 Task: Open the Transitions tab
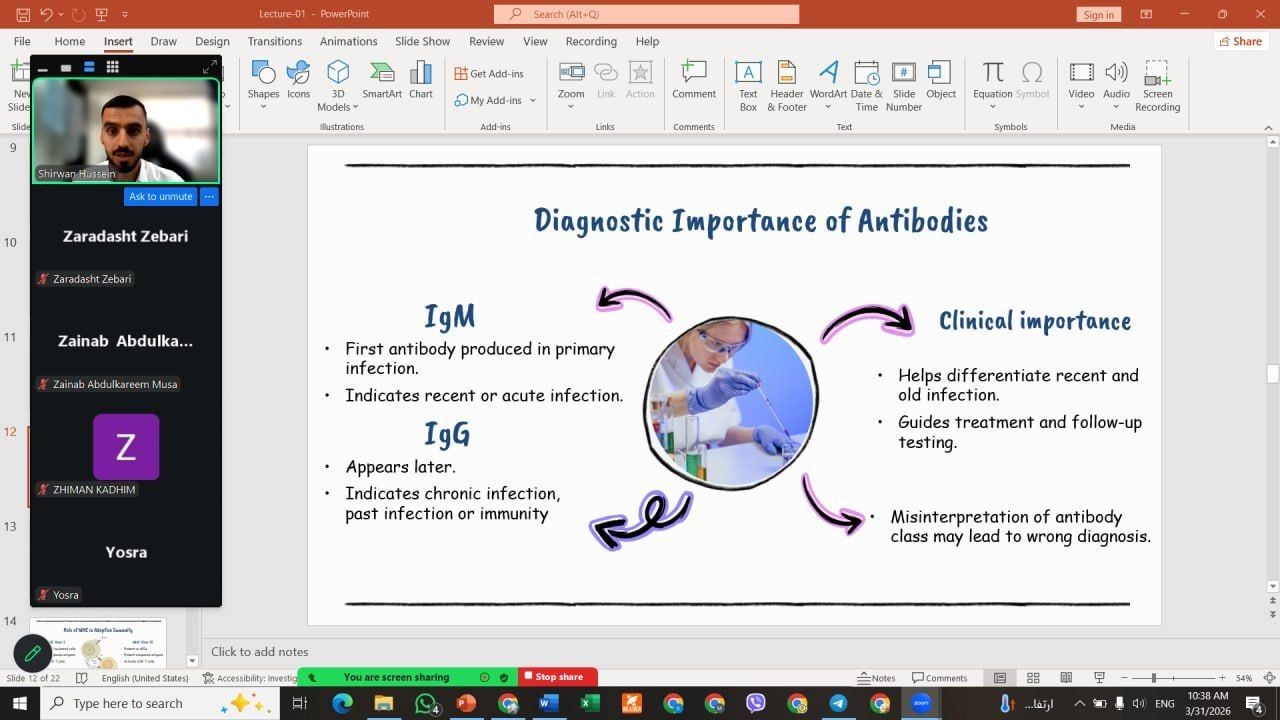click(274, 41)
